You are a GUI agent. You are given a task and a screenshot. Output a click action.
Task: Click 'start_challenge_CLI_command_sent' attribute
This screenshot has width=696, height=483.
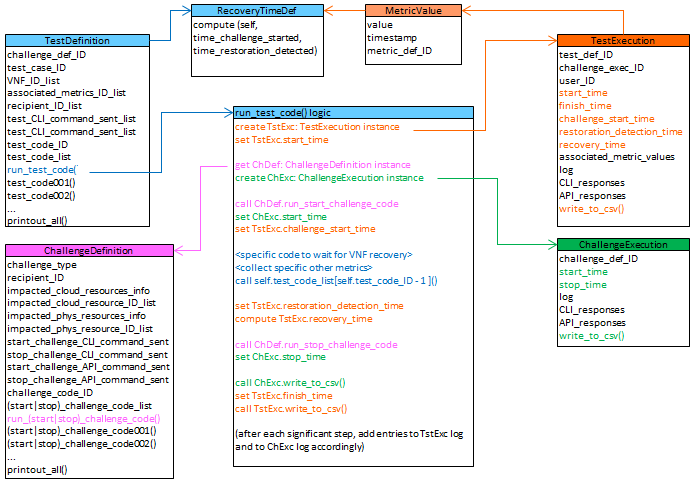click(88, 342)
